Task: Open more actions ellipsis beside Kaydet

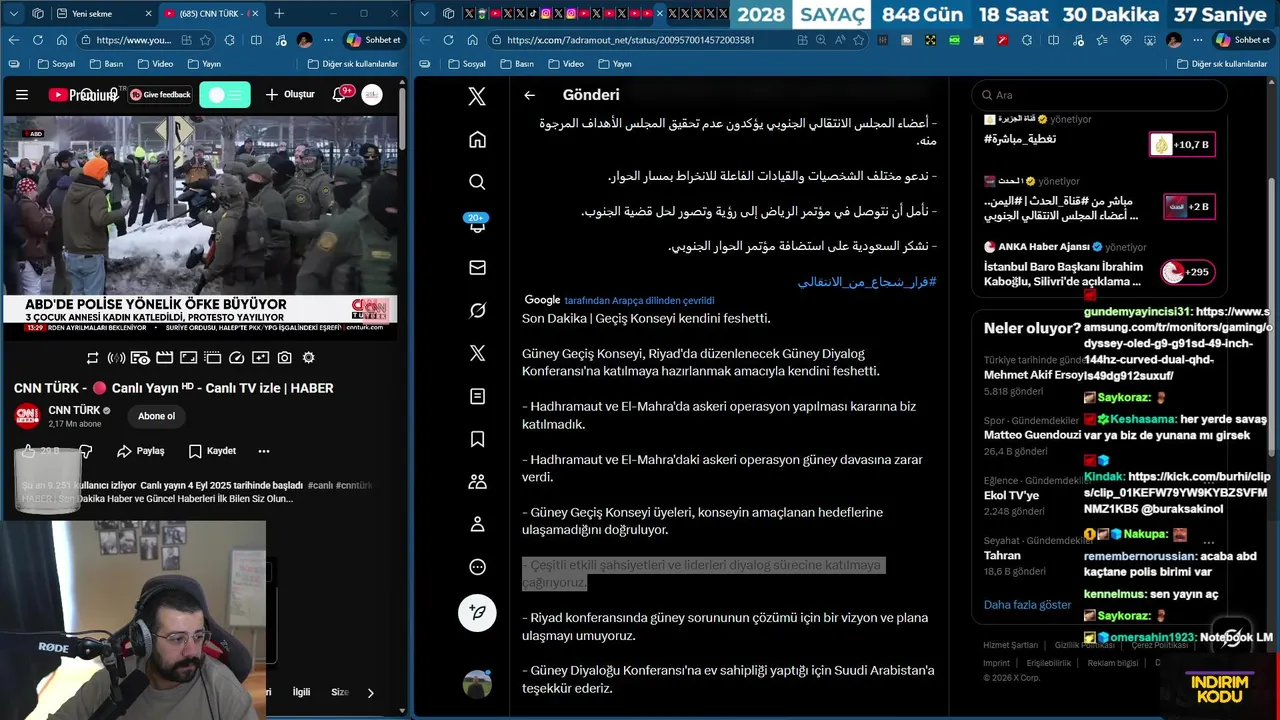Action: click(264, 451)
